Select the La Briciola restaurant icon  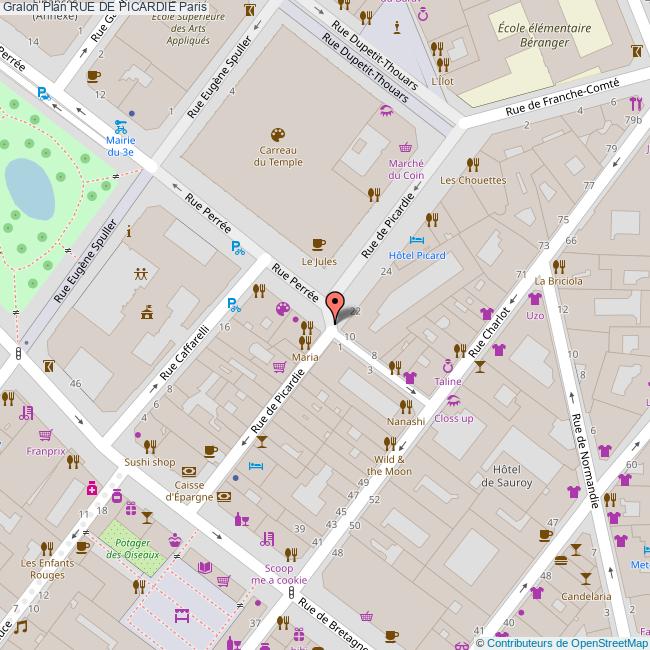[x=559, y=266]
